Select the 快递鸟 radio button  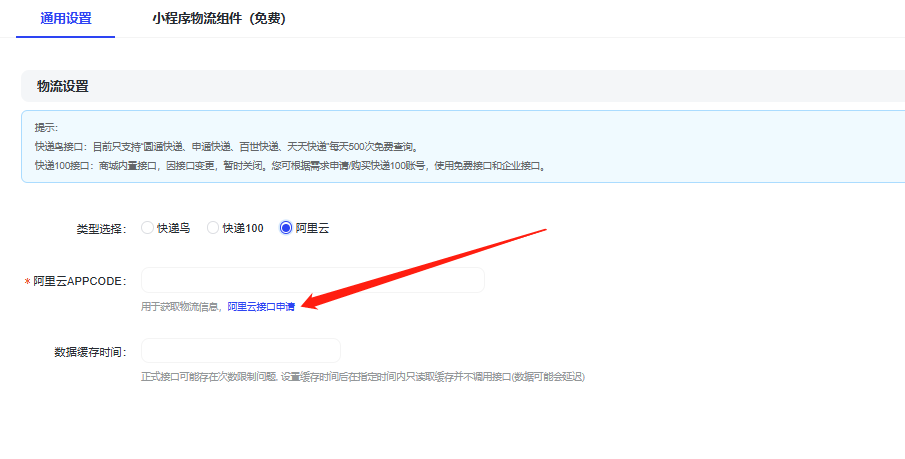point(148,228)
